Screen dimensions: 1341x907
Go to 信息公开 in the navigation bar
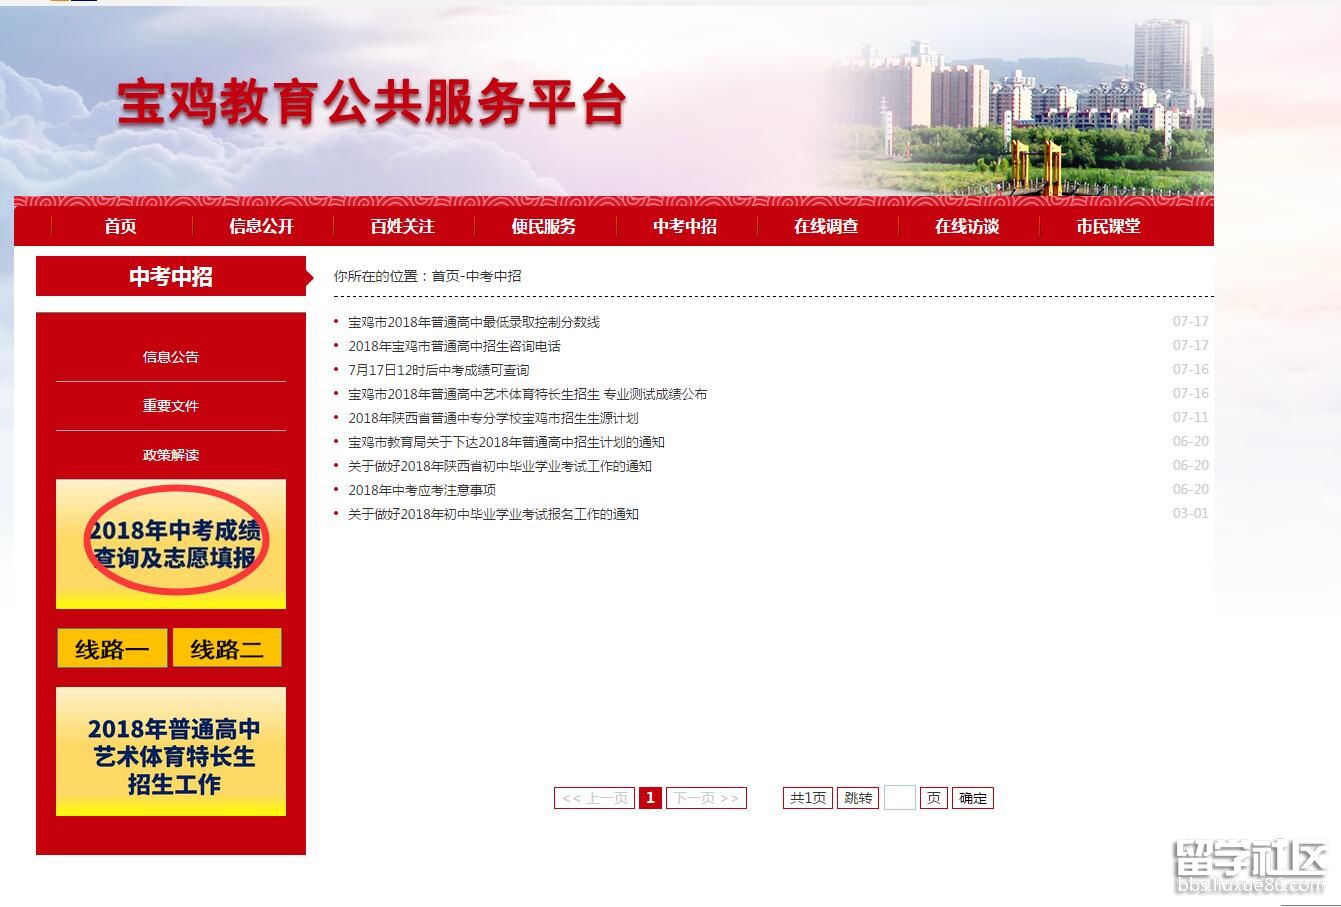261,226
